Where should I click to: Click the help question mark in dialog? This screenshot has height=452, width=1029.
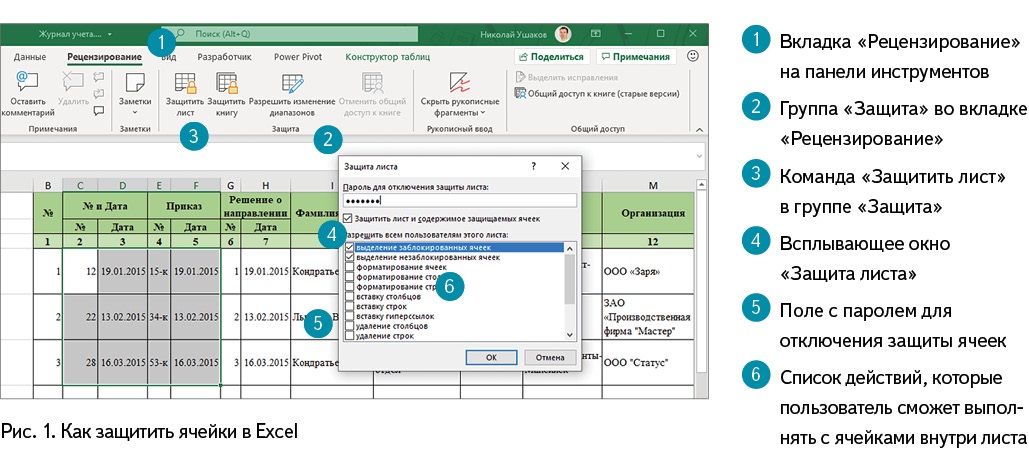(x=532, y=165)
